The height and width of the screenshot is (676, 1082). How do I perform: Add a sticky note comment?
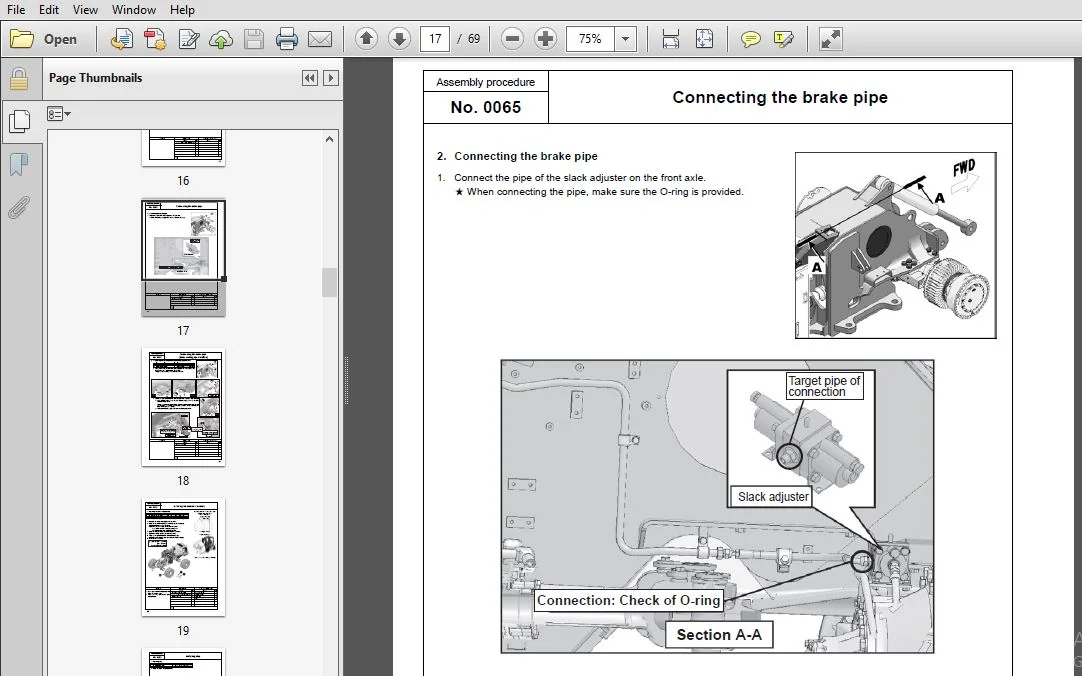point(750,39)
